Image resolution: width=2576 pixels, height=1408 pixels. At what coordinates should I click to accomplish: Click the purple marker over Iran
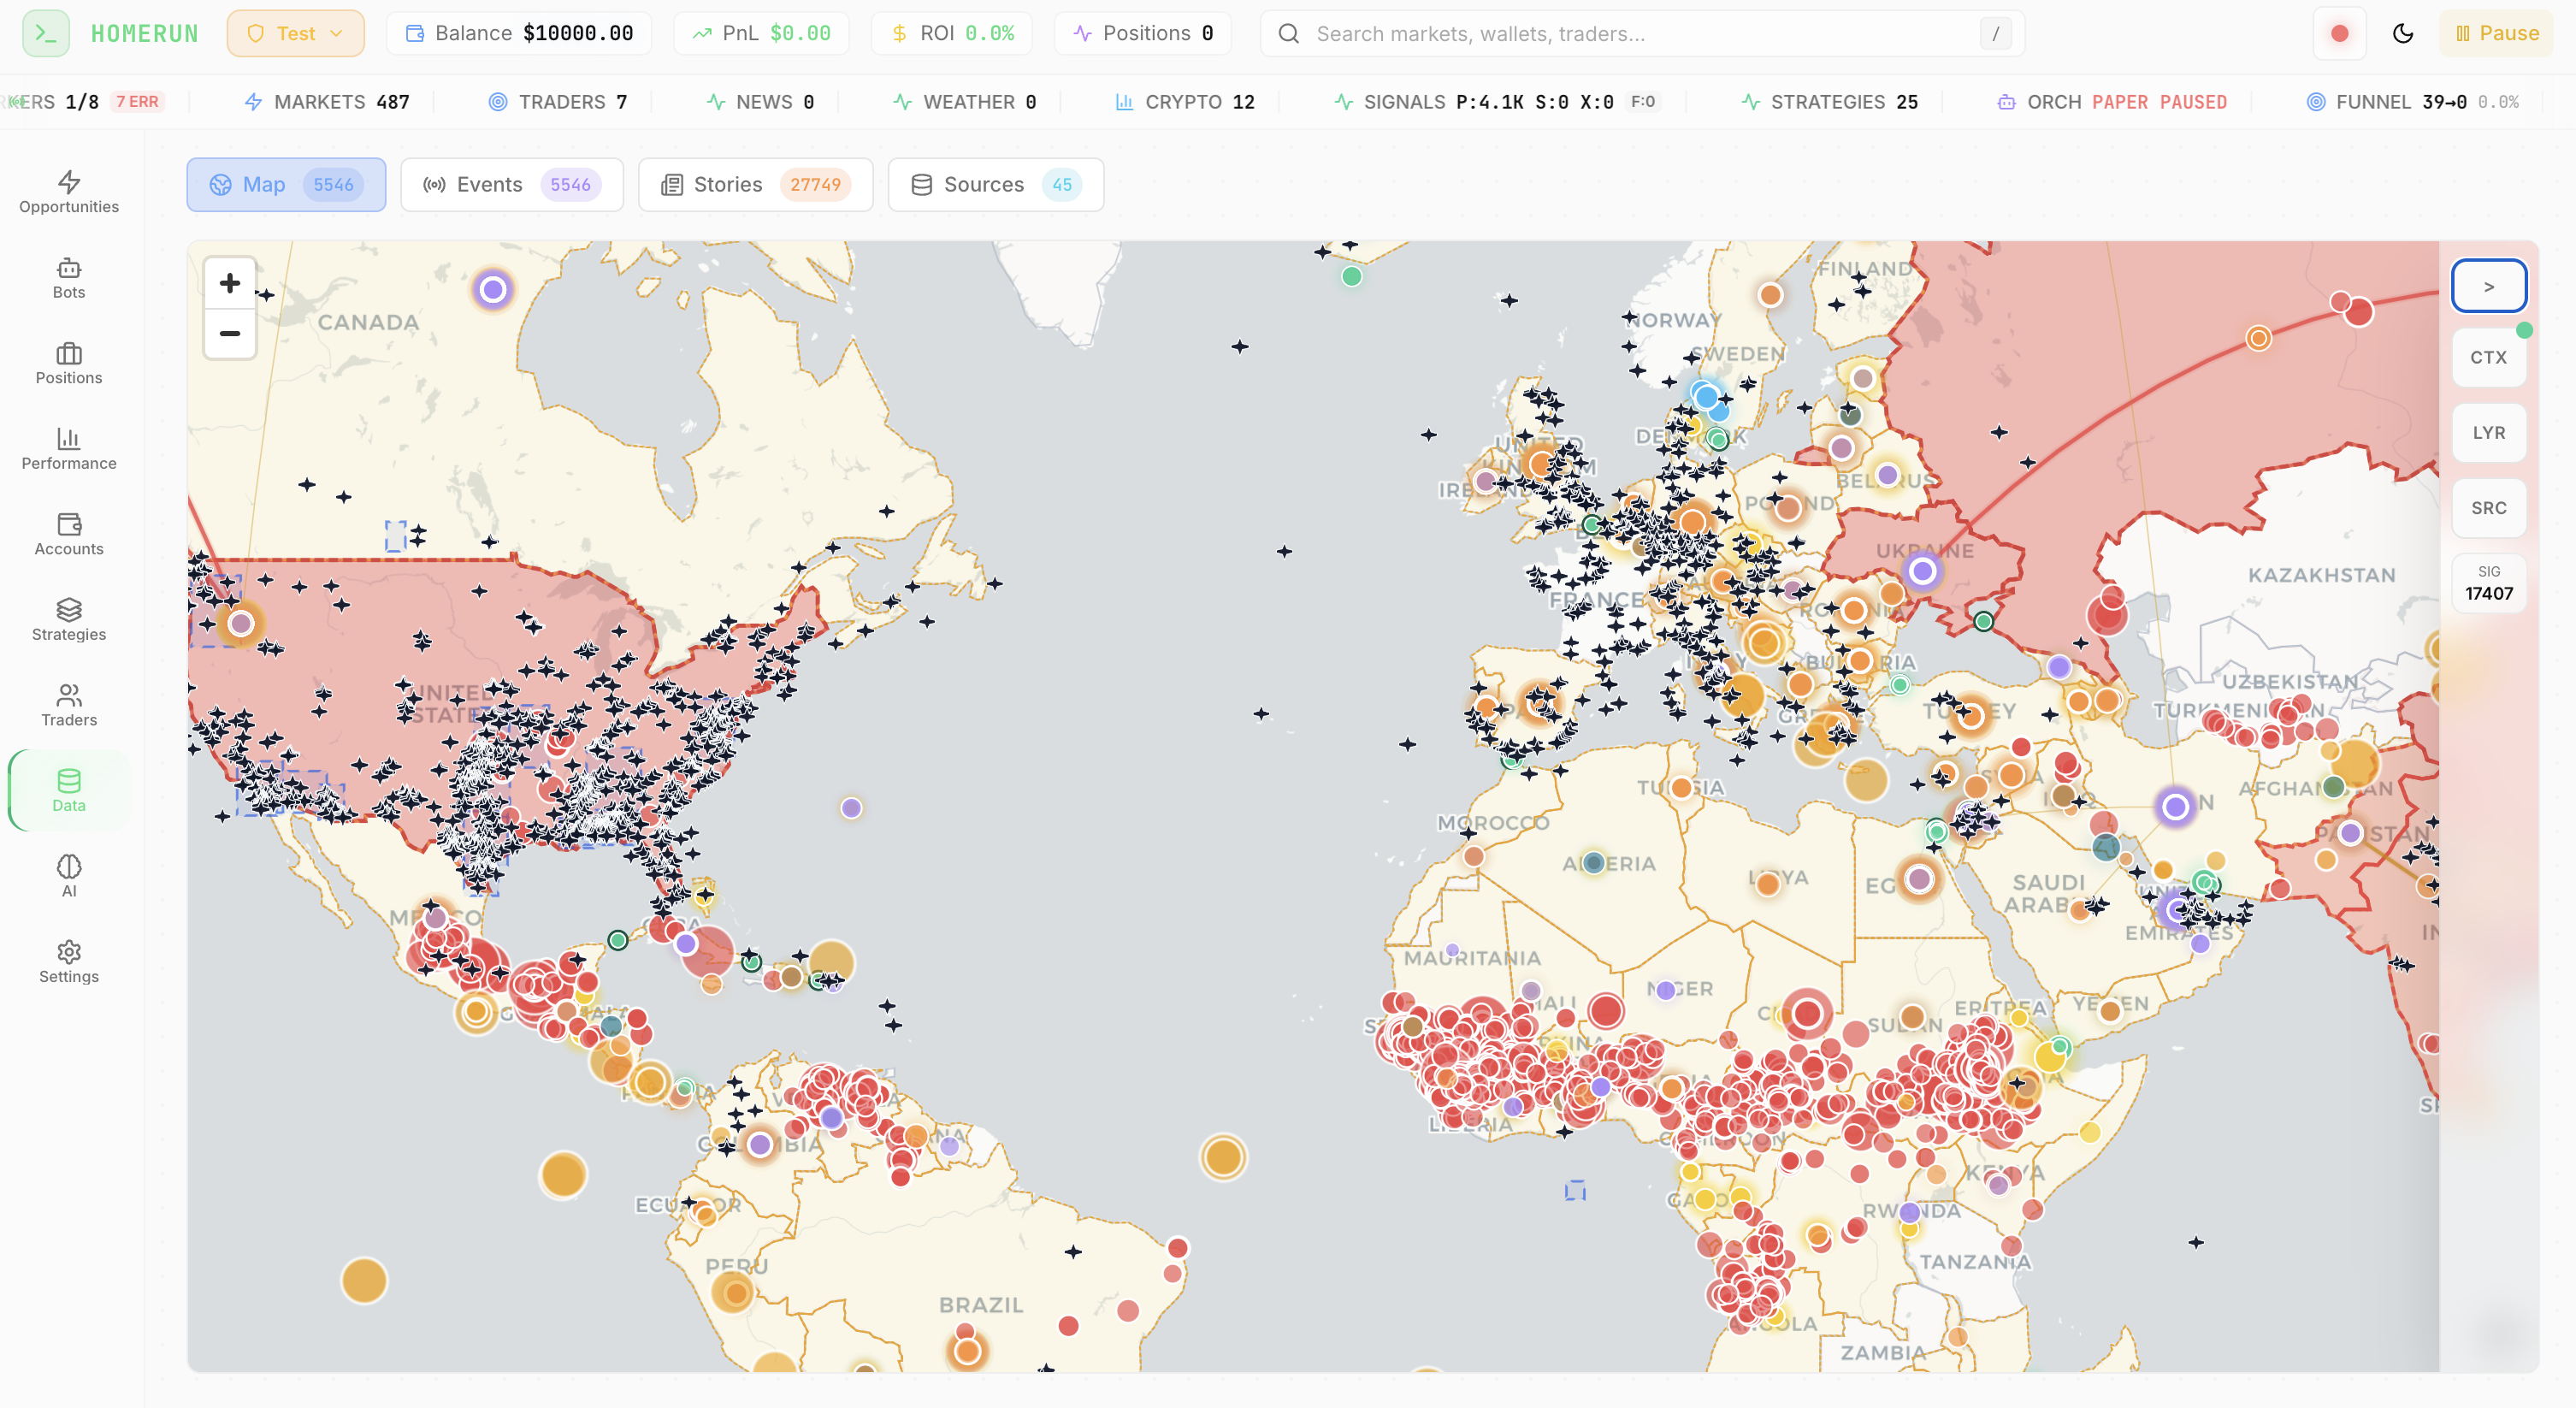click(2175, 806)
